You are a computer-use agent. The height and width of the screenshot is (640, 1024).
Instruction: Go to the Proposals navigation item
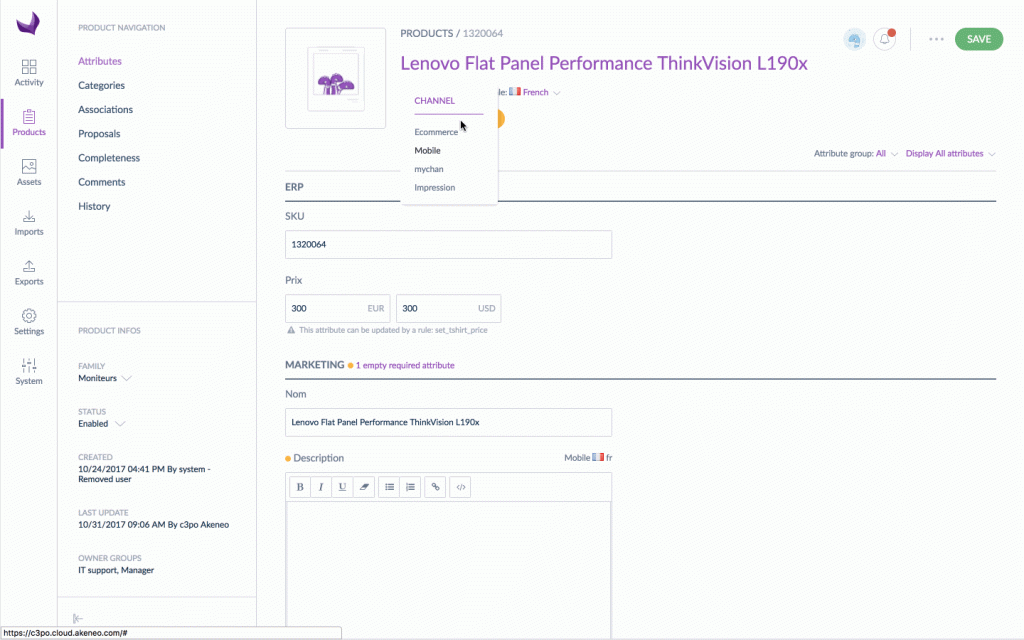pos(99,133)
